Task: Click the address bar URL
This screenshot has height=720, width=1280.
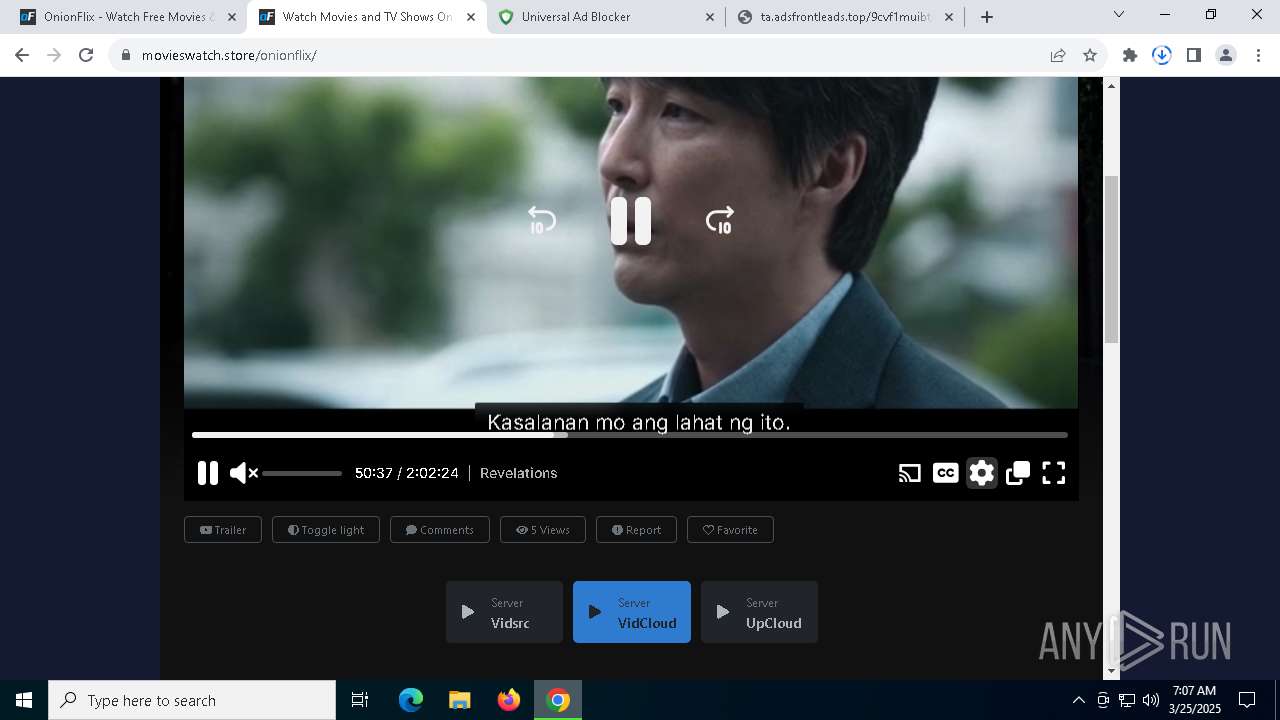Action: click(x=229, y=55)
